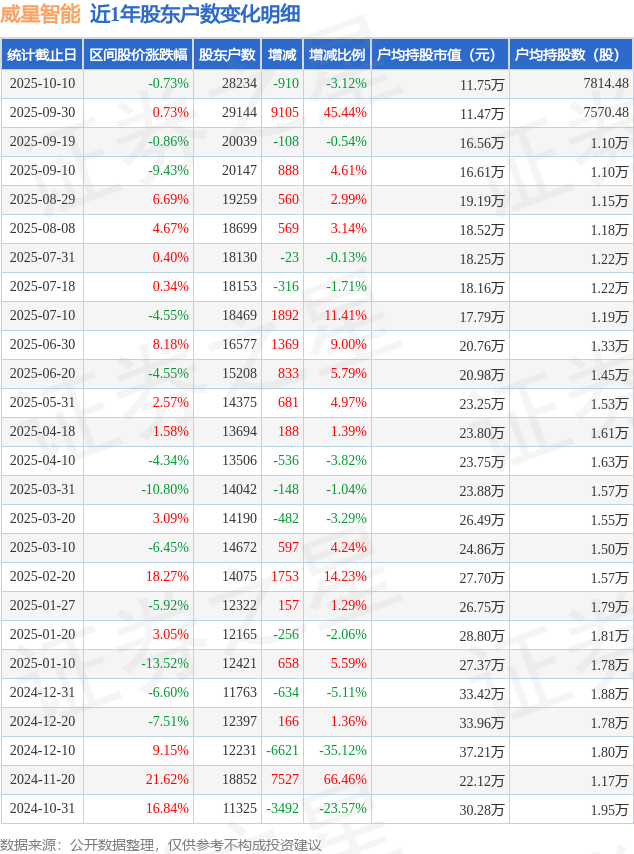Click the 股东户数 column header

pos(227,55)
